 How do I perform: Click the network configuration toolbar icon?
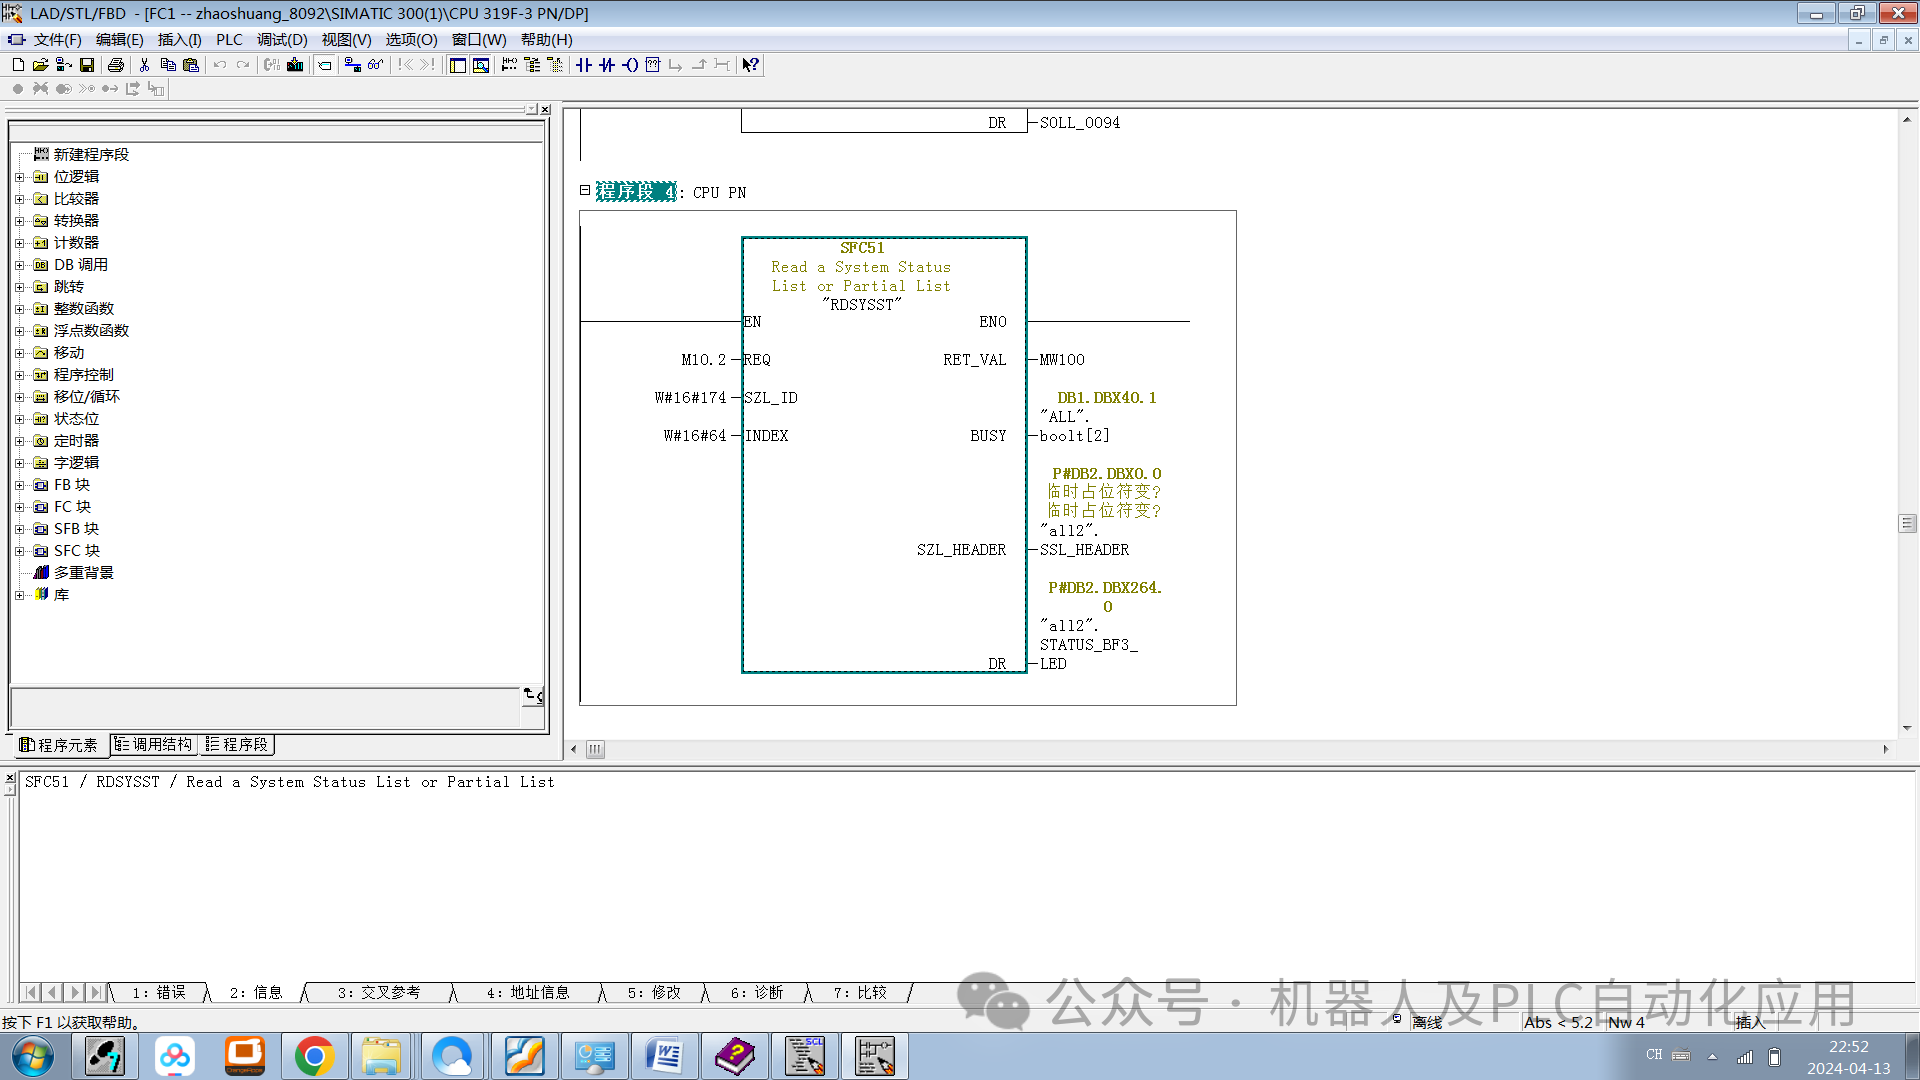coord(352,65)
